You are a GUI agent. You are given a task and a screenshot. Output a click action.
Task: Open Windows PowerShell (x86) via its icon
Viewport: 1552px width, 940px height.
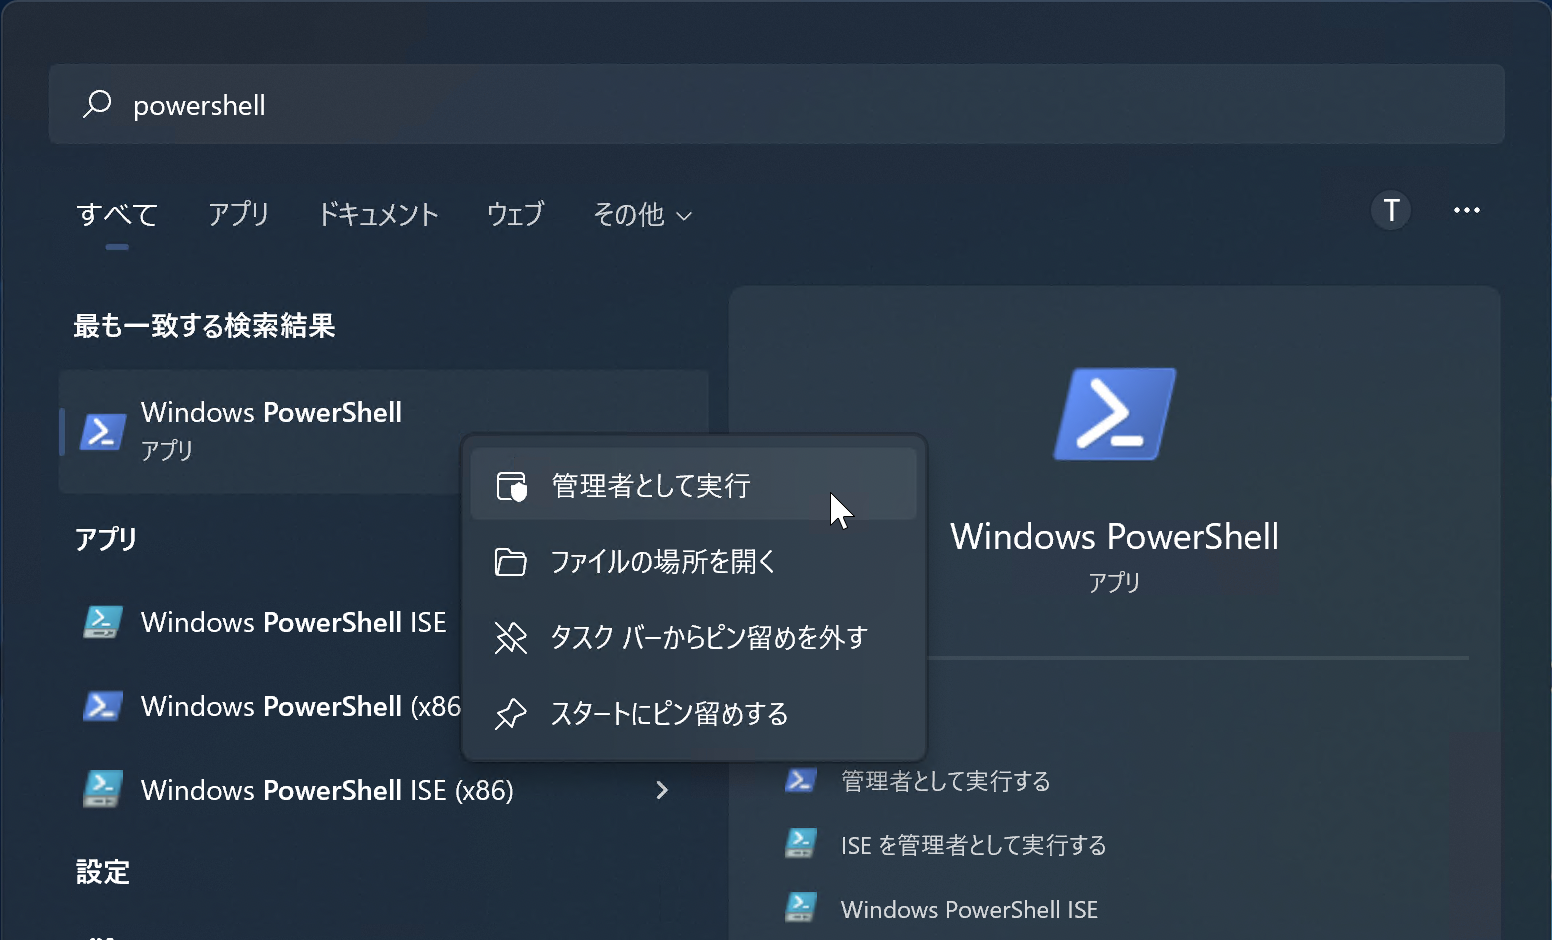click(103, 706)
